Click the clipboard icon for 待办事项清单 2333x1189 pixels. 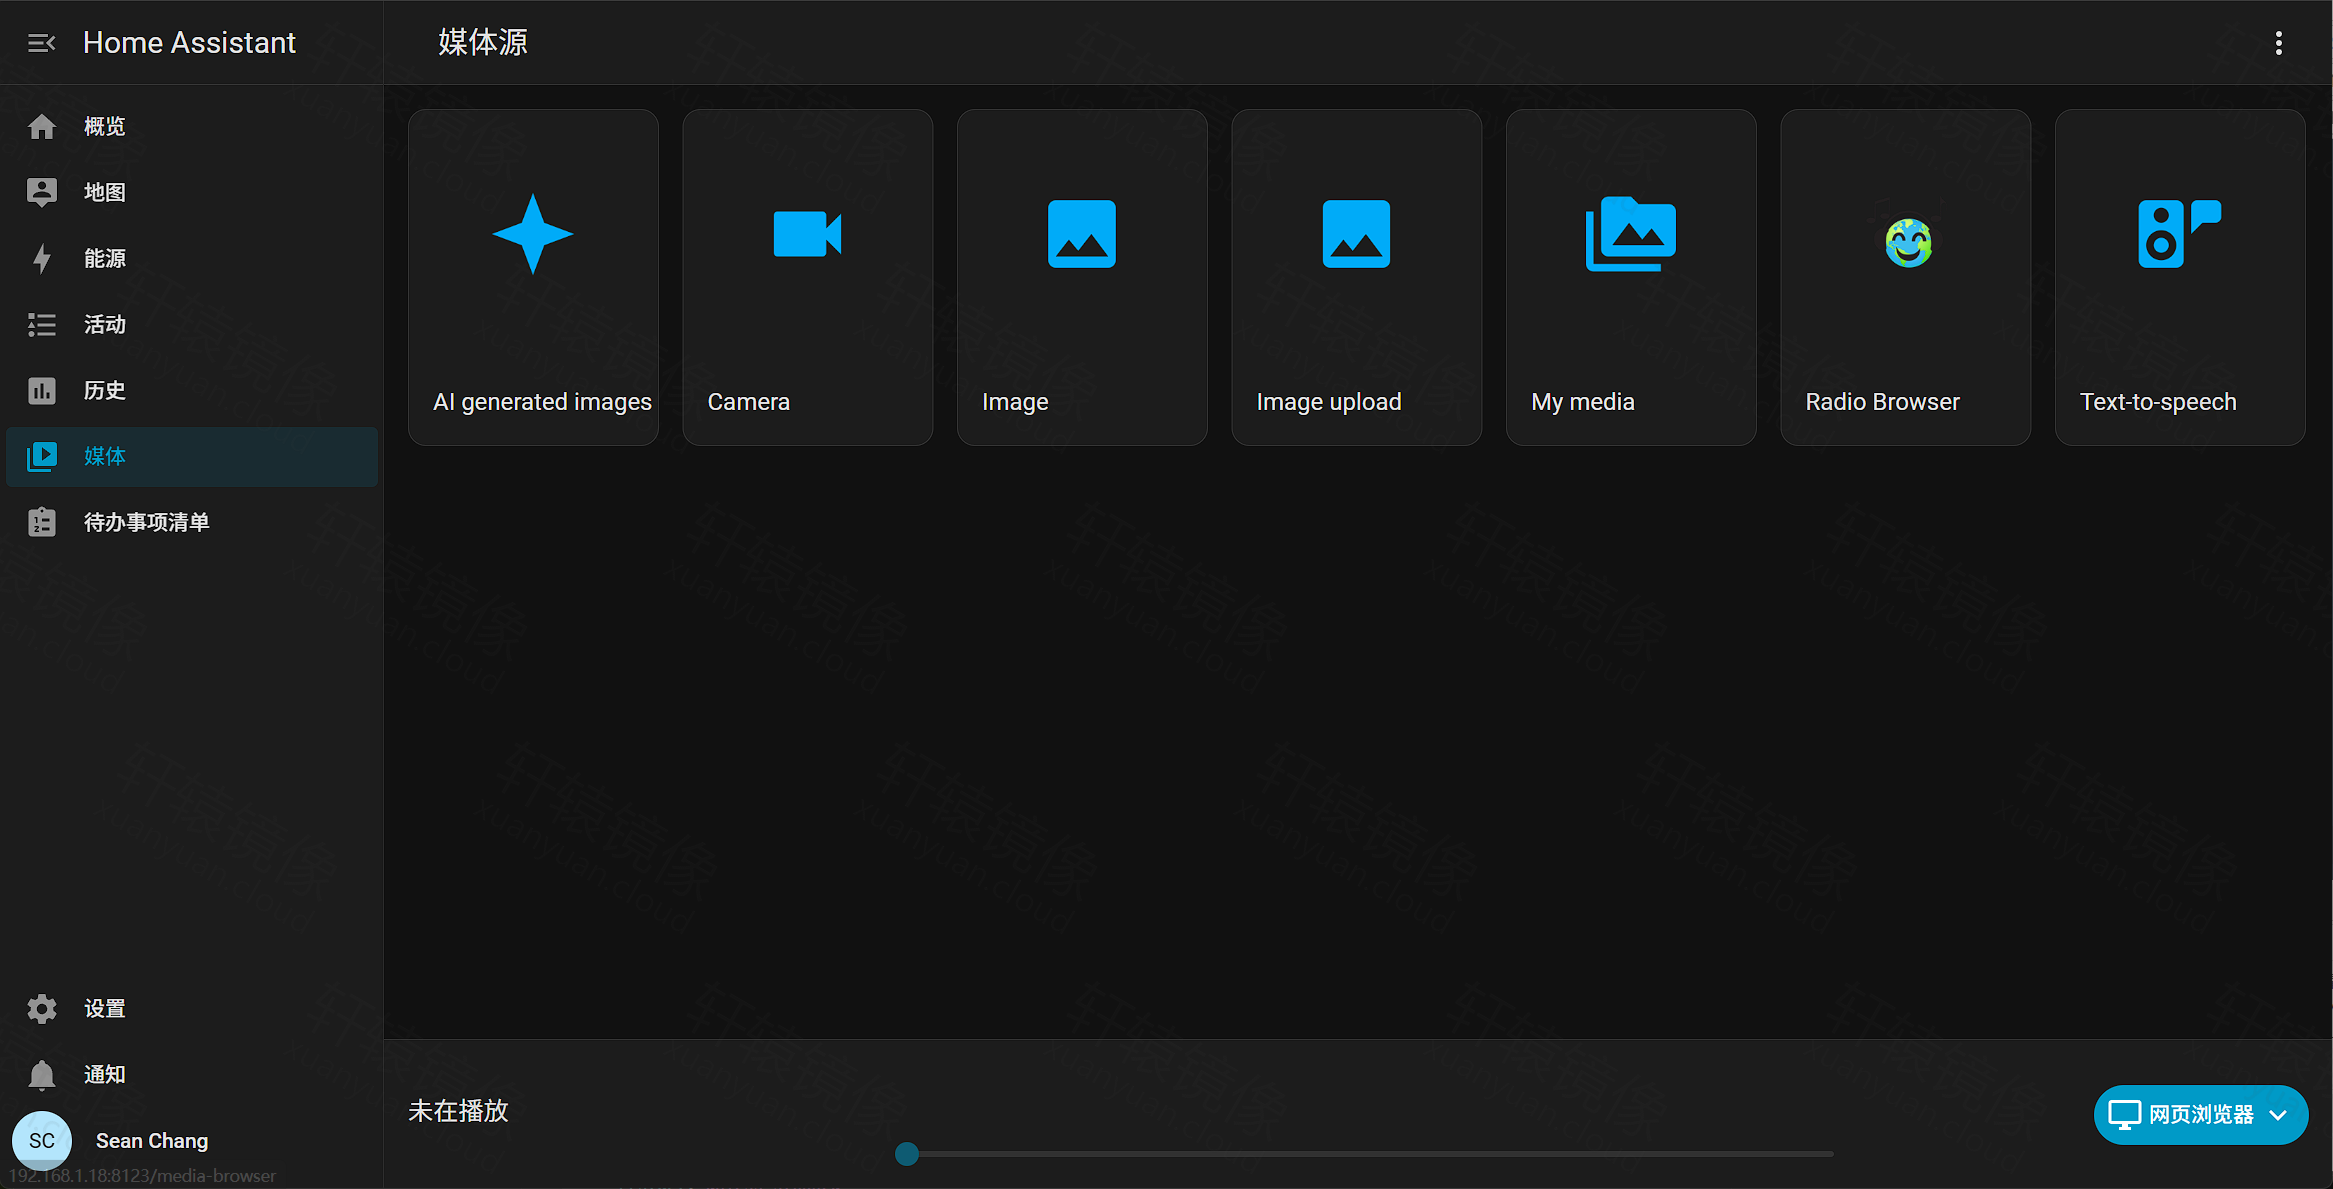42,522
